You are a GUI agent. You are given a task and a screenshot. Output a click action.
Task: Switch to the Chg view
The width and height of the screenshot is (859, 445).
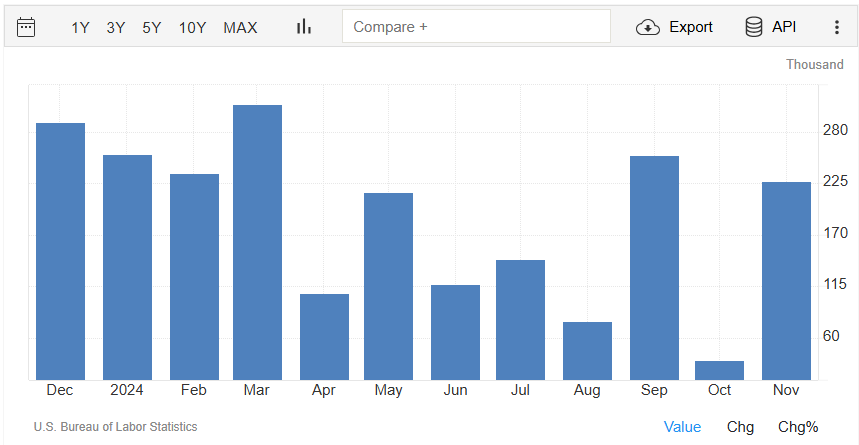click(740, 427)
